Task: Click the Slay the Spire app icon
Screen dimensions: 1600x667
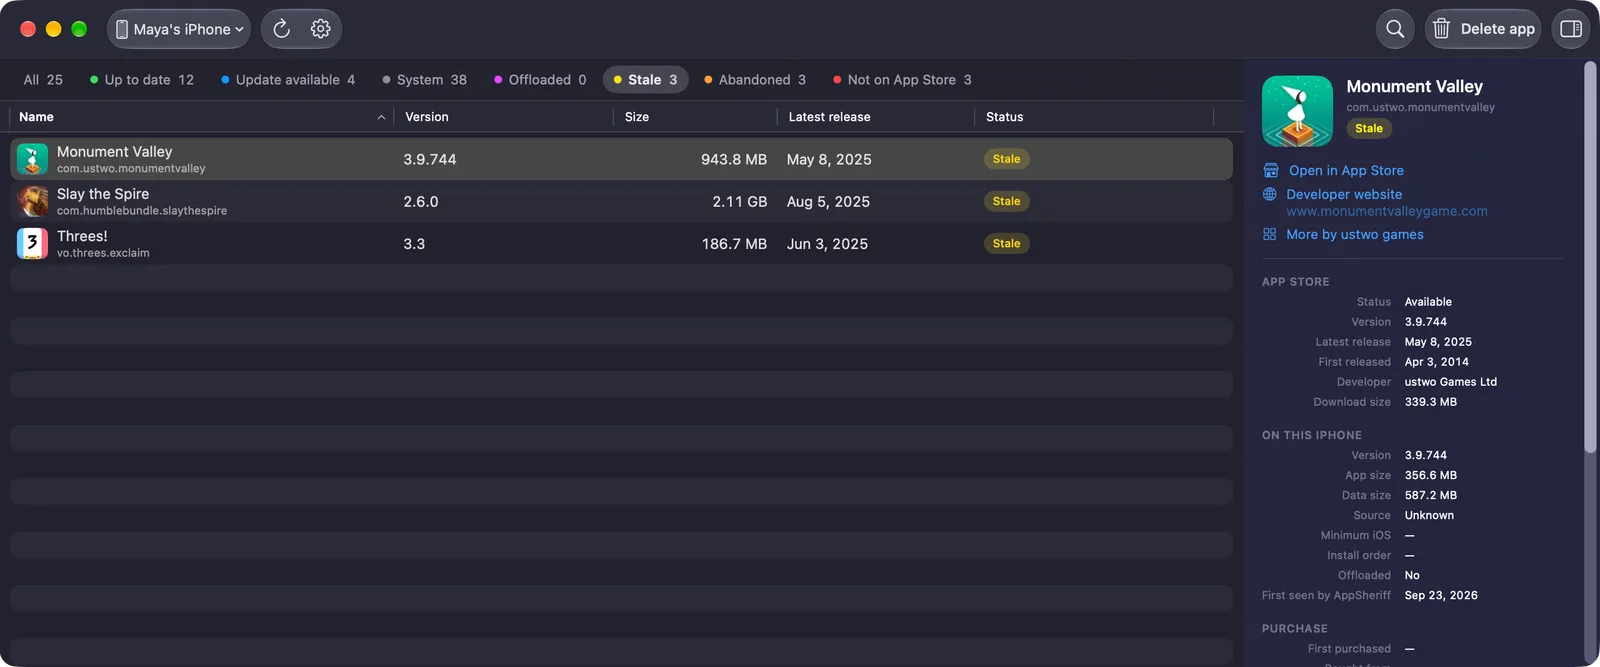Action: pos(32,201)
